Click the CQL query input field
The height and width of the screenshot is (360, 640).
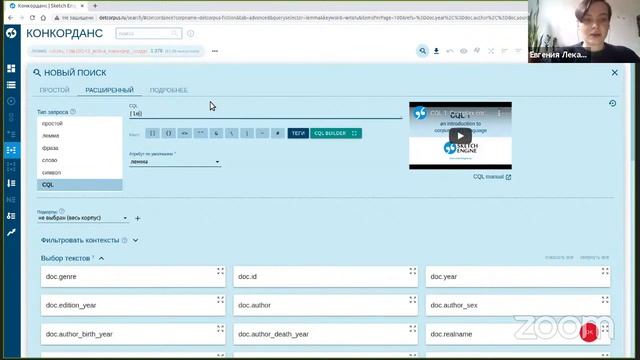tap(265, 114)
